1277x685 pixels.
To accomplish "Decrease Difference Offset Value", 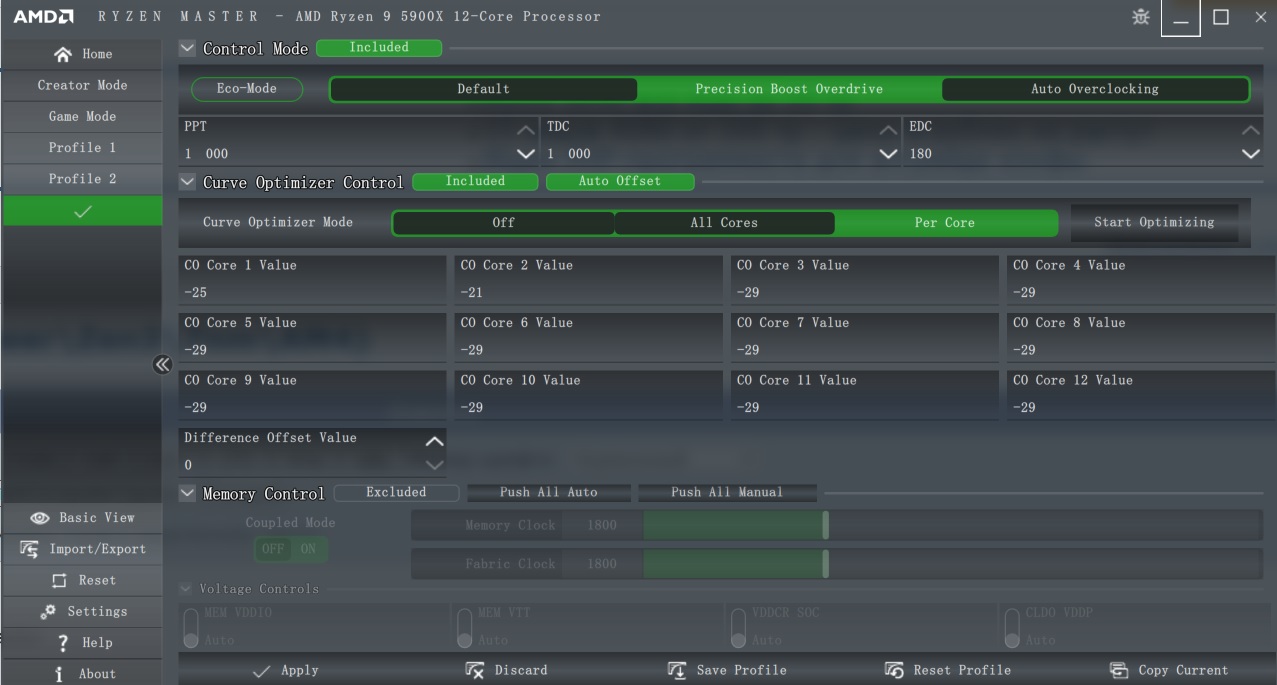I will 434,465.
